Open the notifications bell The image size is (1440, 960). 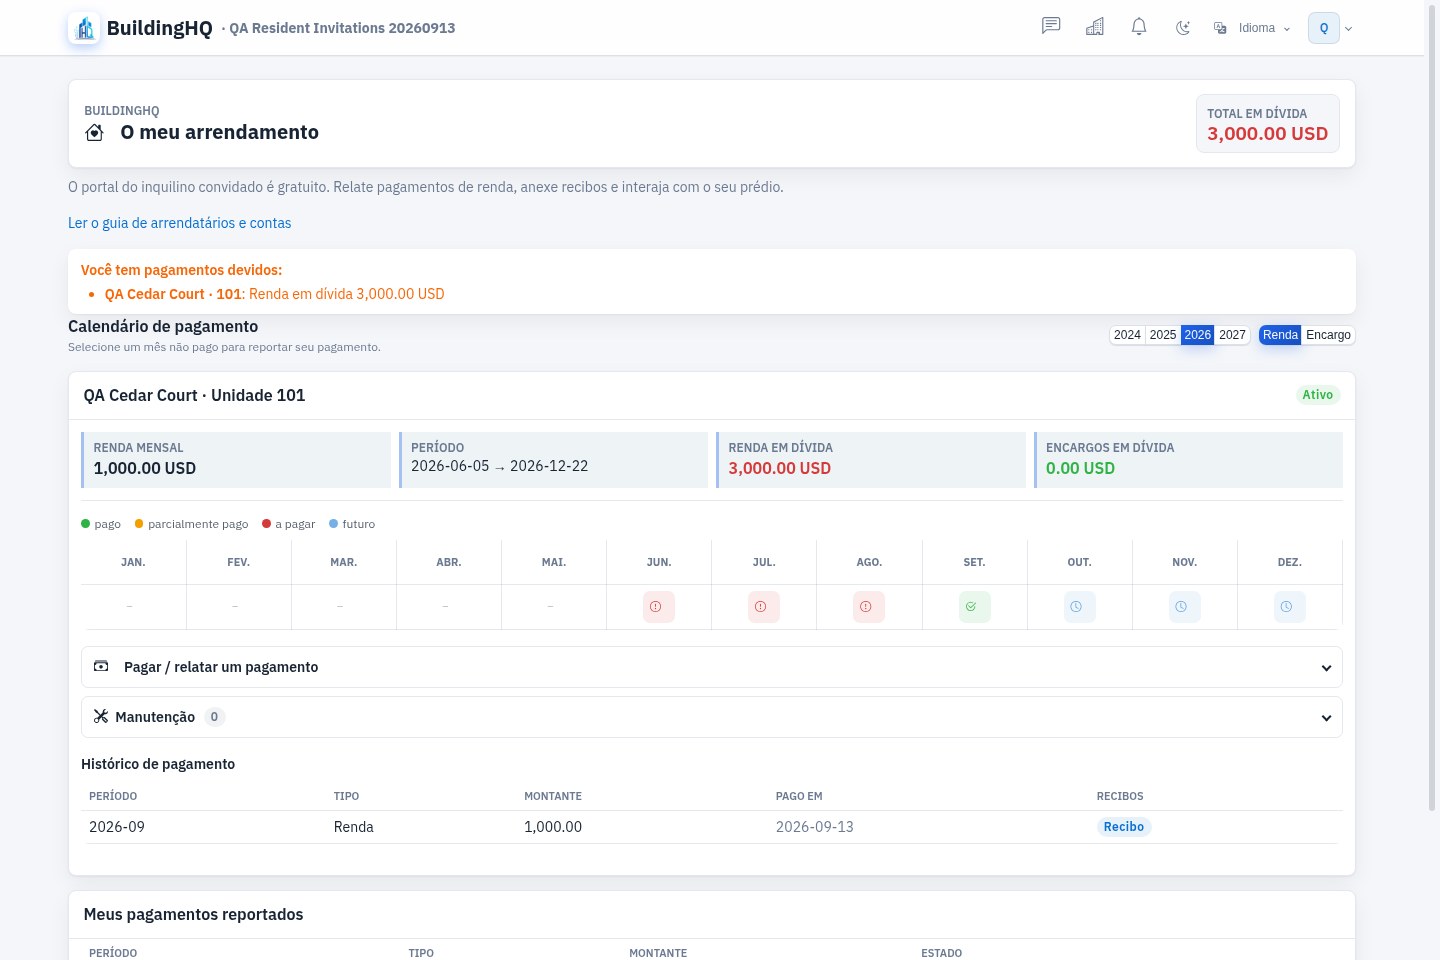point(1139,26)
